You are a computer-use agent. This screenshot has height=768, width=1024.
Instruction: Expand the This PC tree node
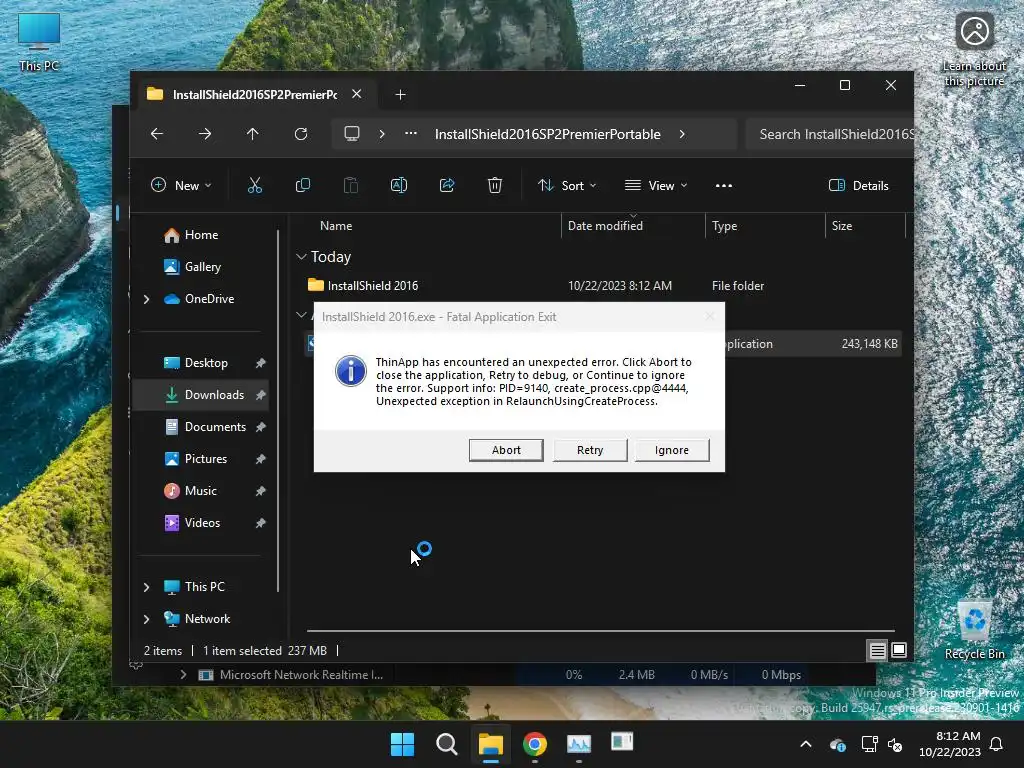[146, 587]
